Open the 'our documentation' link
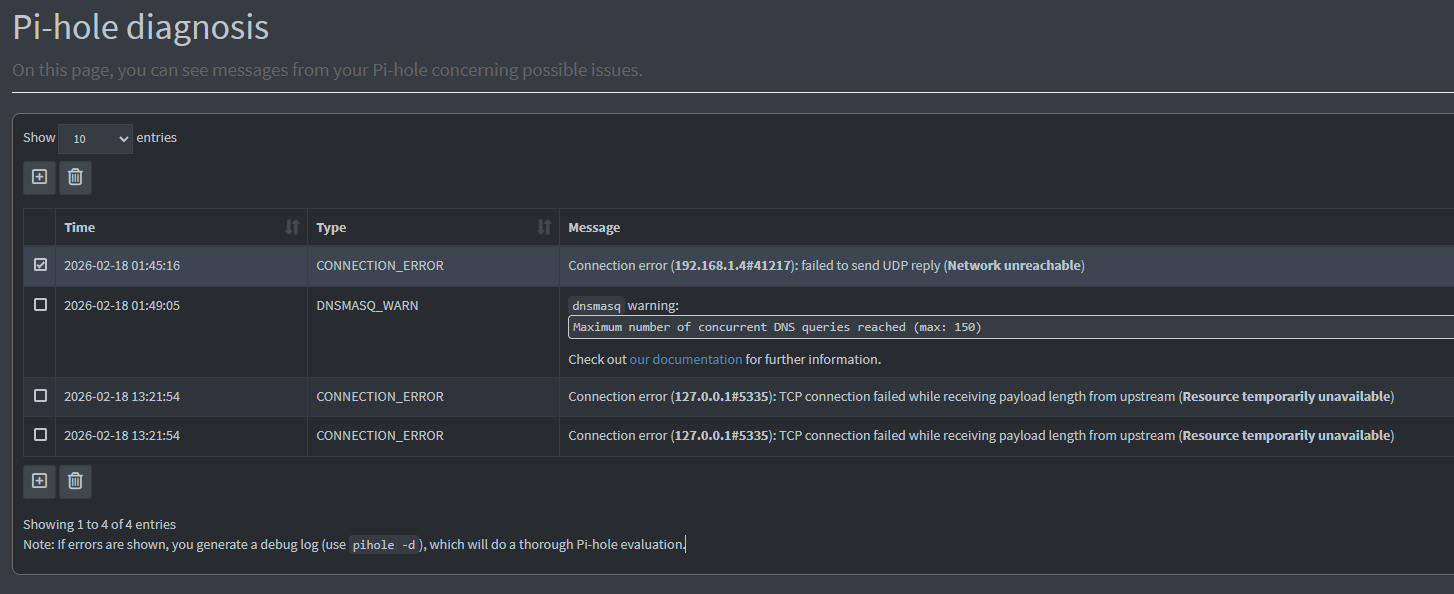This screenshot has height=594, width=1454. click(x=686, y=359)
